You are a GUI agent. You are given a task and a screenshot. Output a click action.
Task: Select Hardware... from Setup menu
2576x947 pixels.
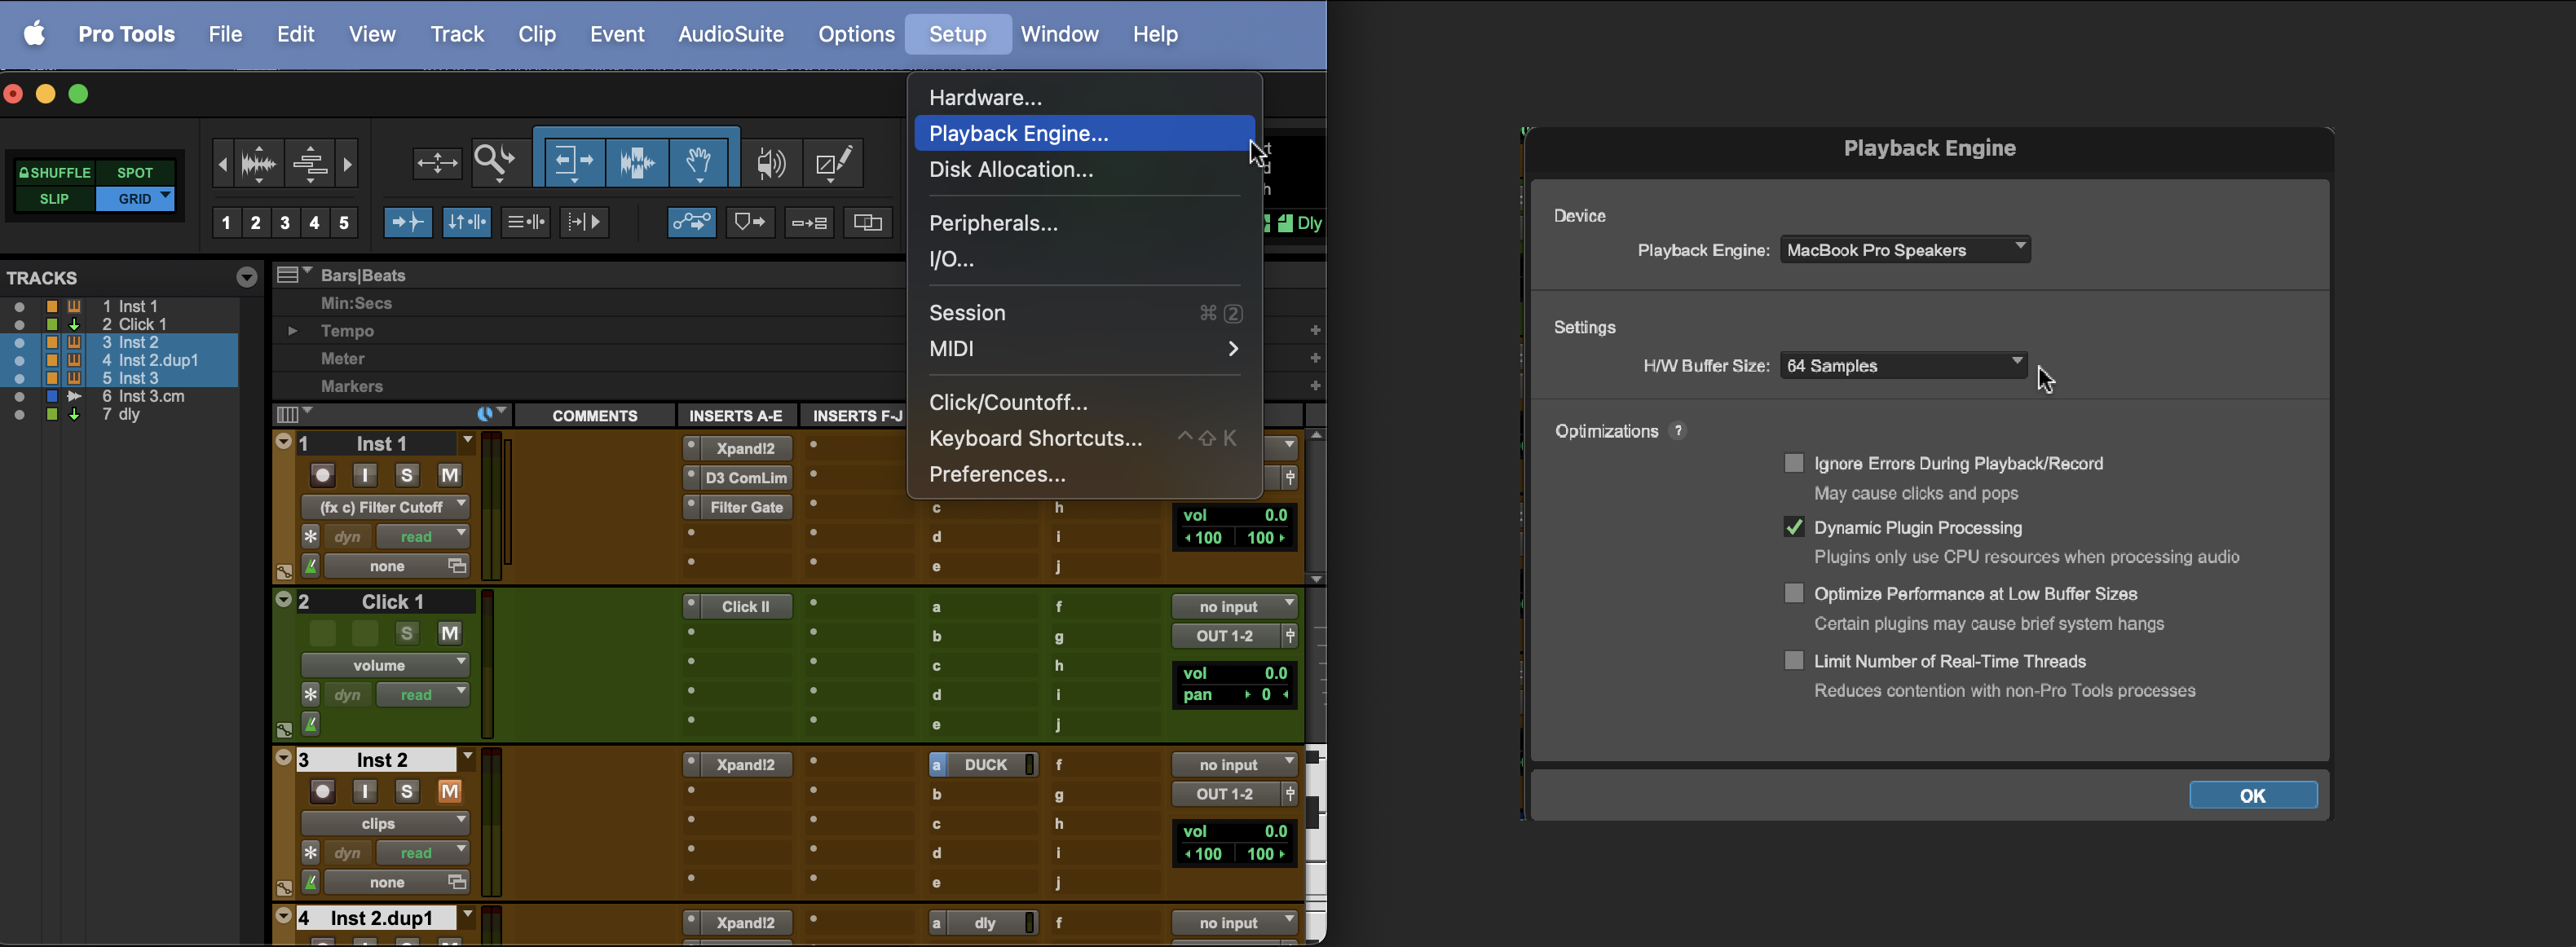(1084, 97)
